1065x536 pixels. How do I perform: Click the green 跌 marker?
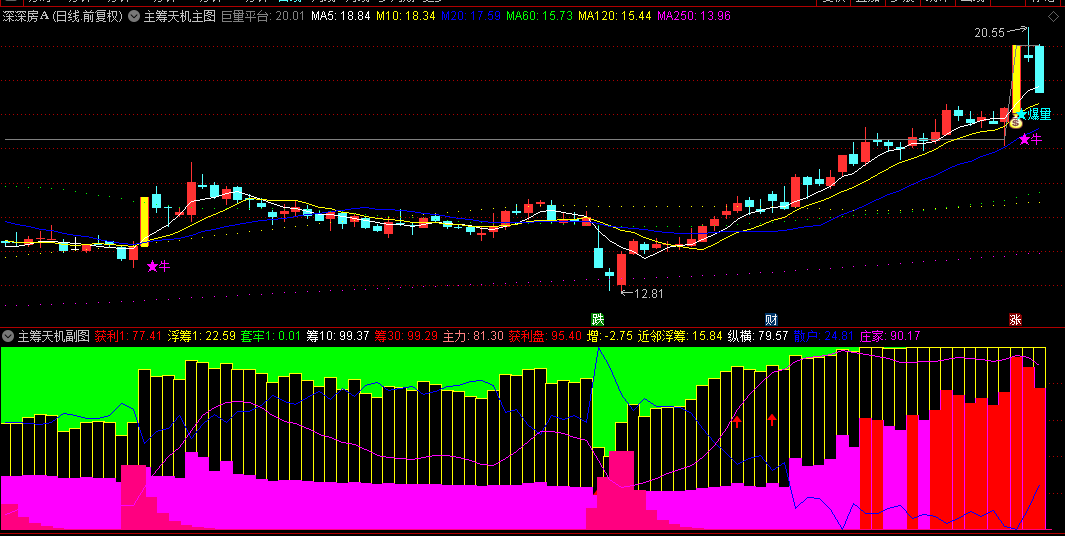[598, 319]
